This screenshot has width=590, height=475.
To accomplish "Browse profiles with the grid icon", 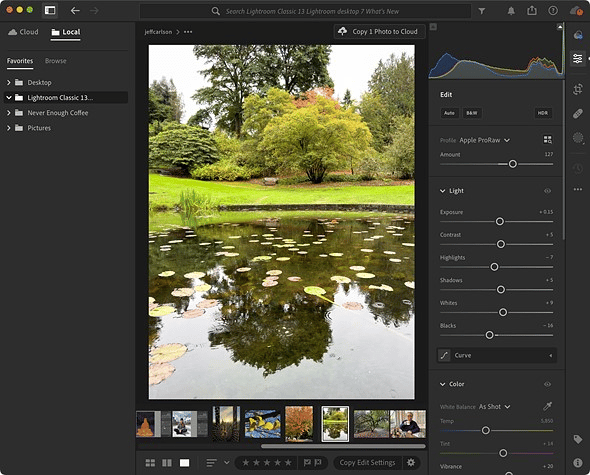I will coord(548,140).
